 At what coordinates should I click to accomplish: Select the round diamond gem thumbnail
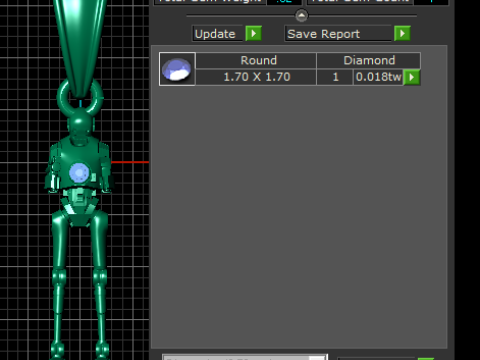(177, 69)
